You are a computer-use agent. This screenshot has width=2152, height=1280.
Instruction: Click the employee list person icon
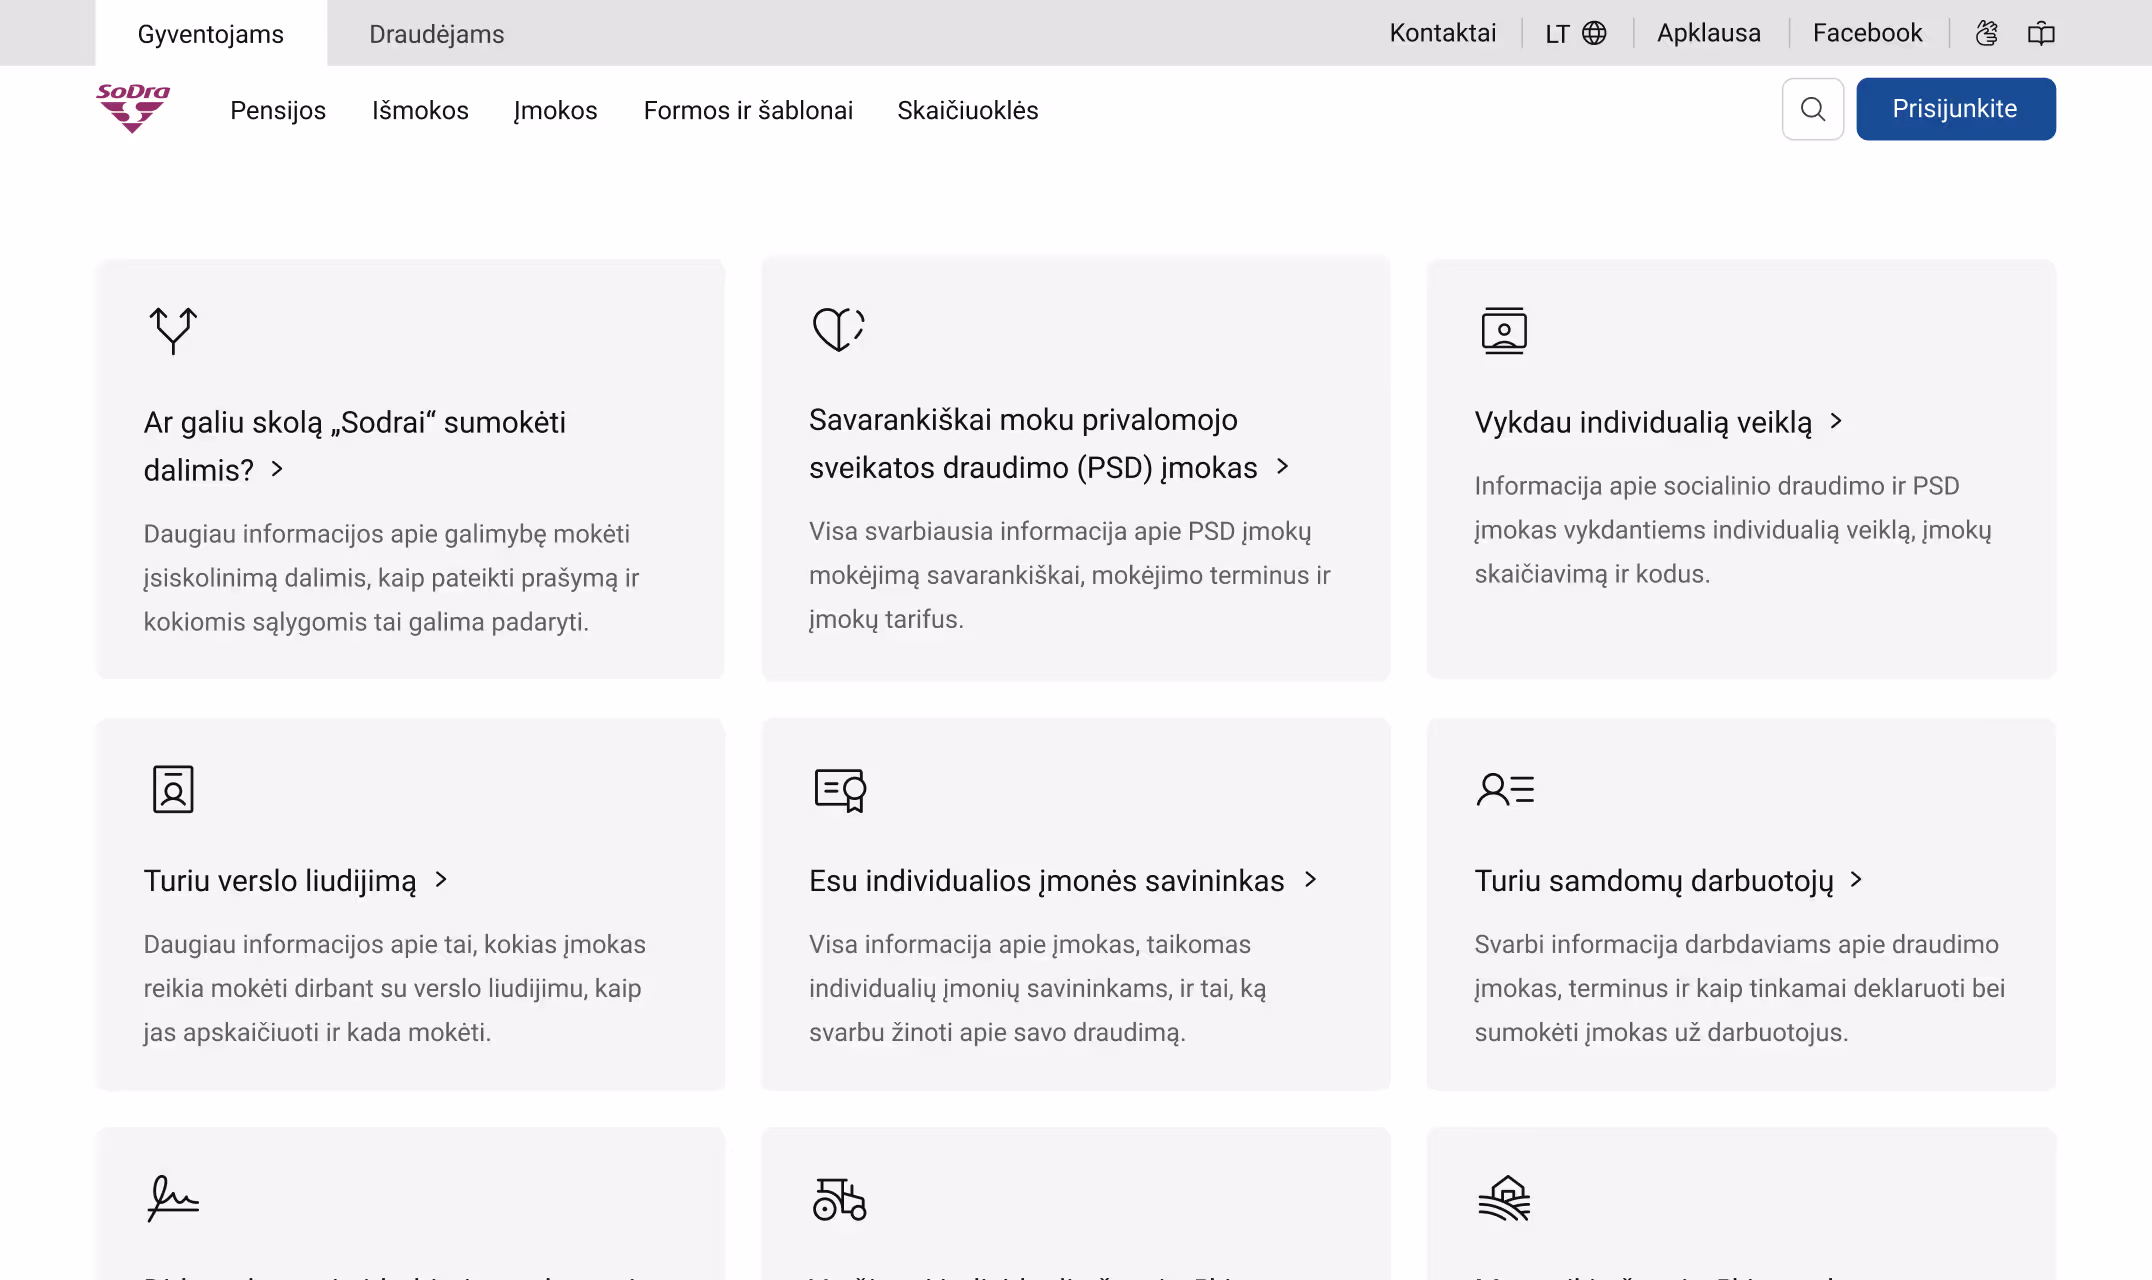pyautogui.click(x=1505, y=789)
